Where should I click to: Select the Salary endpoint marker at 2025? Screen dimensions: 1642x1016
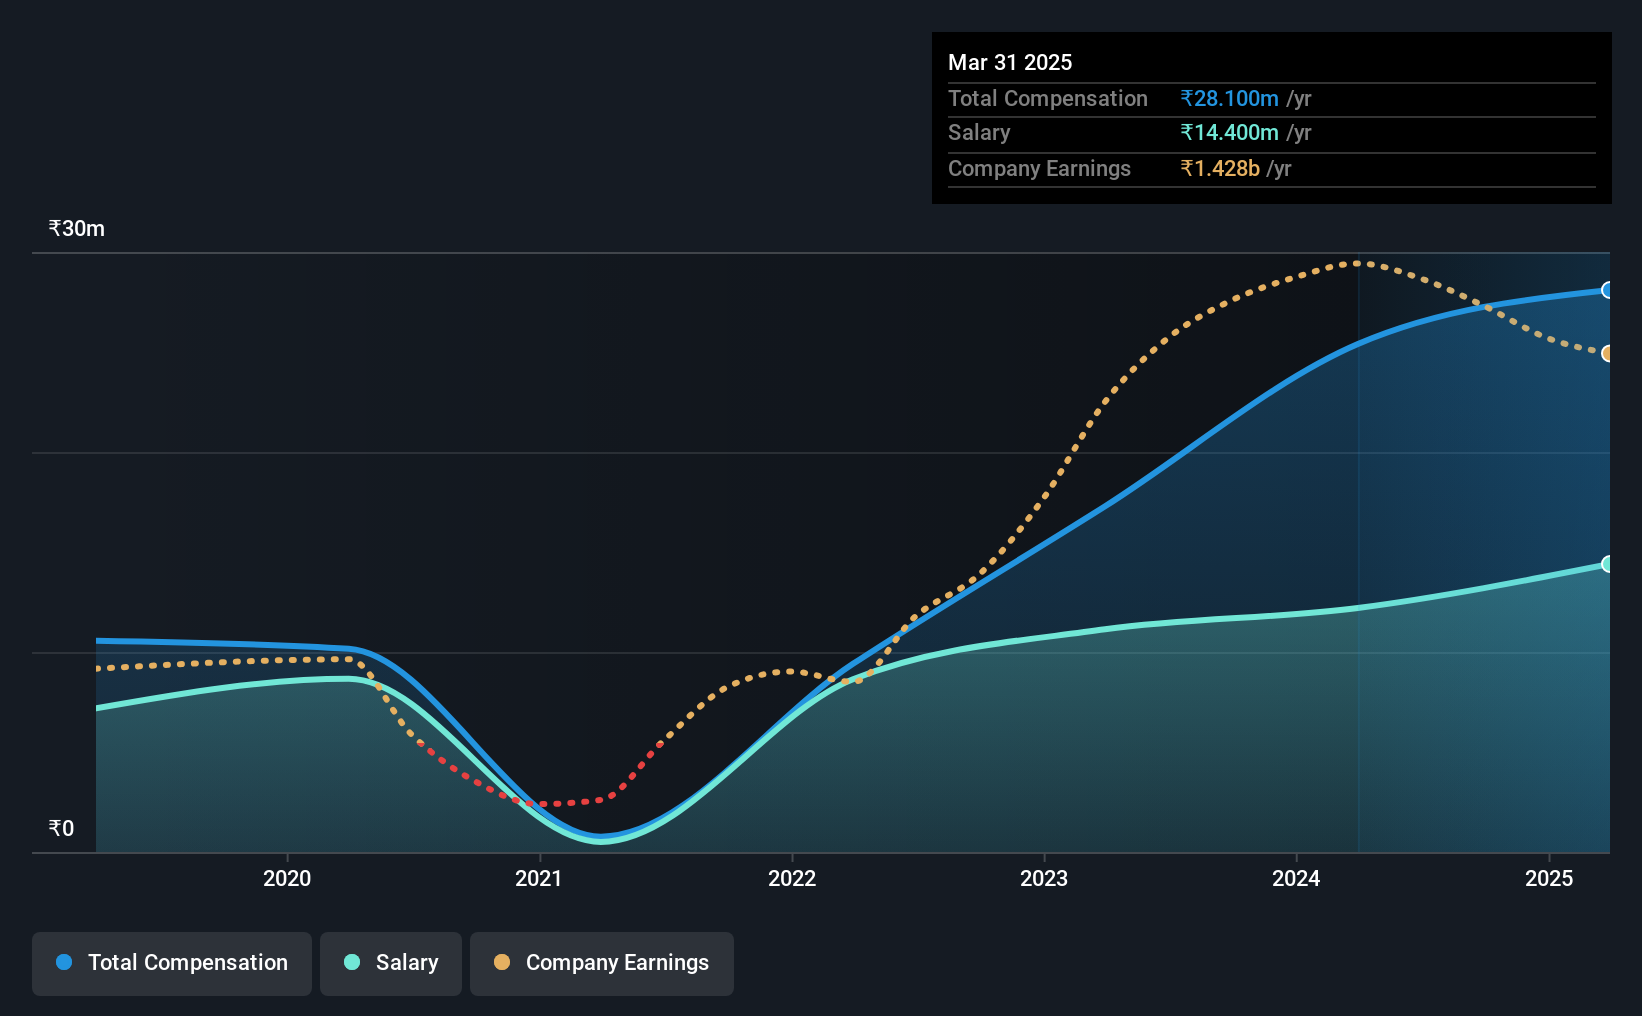coord(1608,564)
